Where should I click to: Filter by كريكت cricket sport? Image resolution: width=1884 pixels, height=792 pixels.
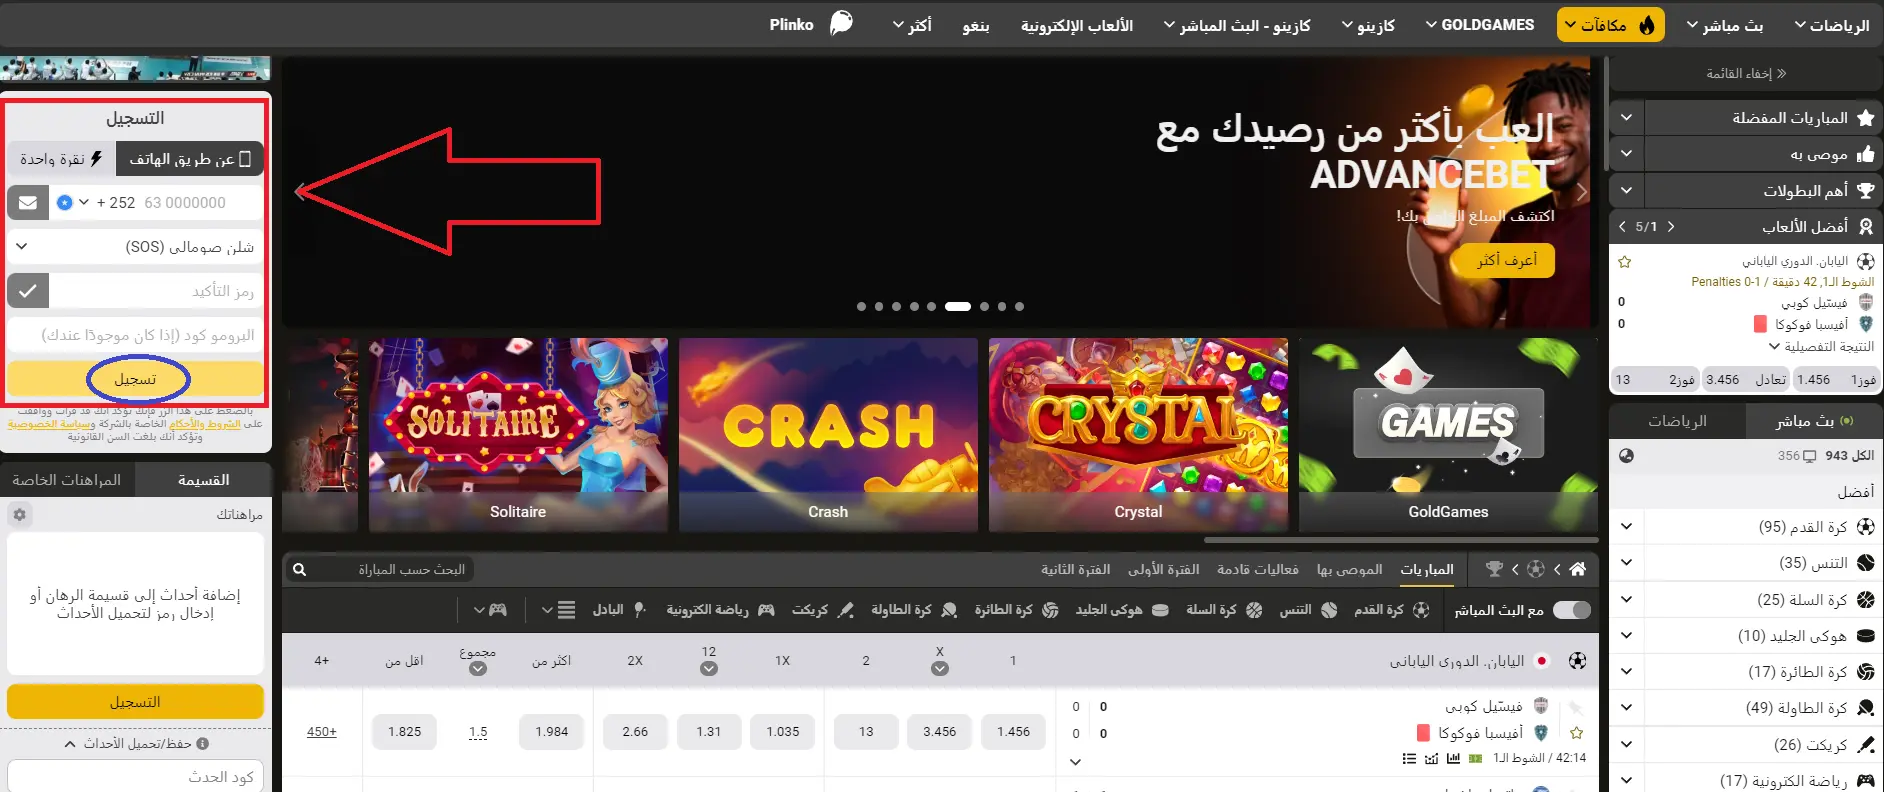(x=823, y=610)
